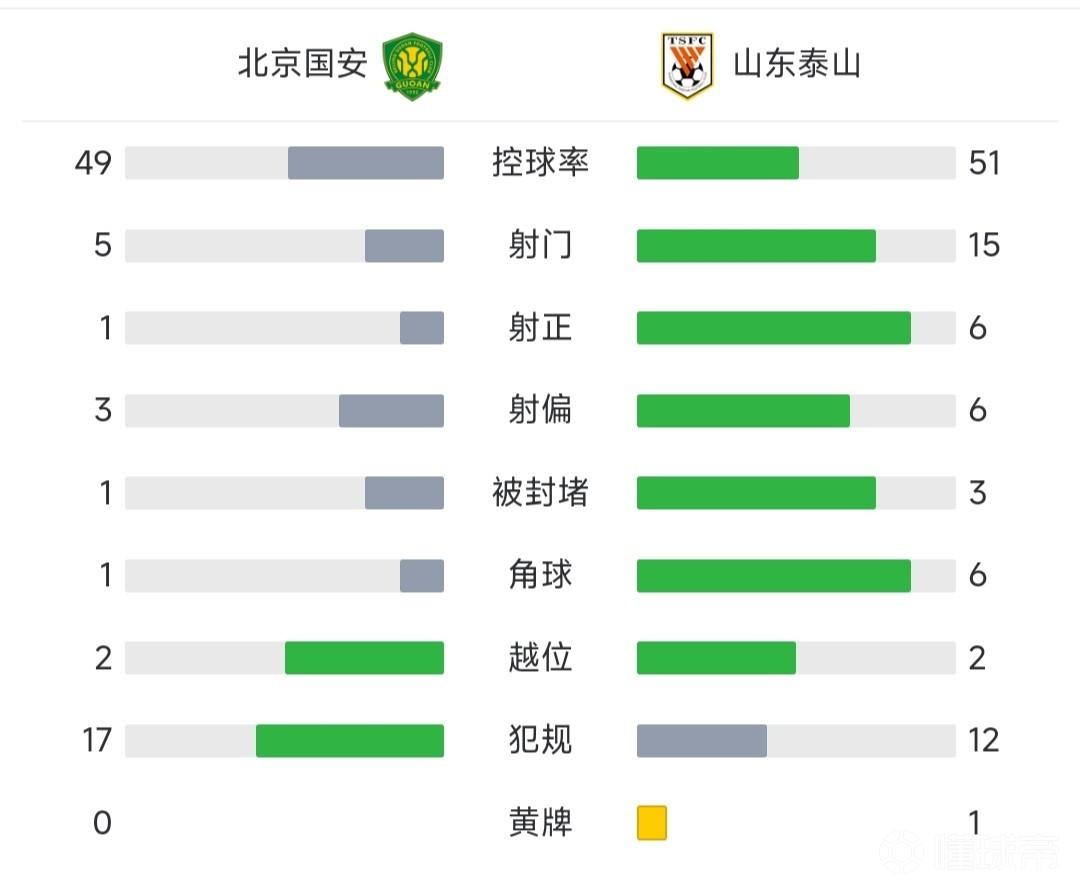This screenshot has height=884, width=1080.
Task: Click Shandong's gray fouls bar
Action: click(702, 740)
